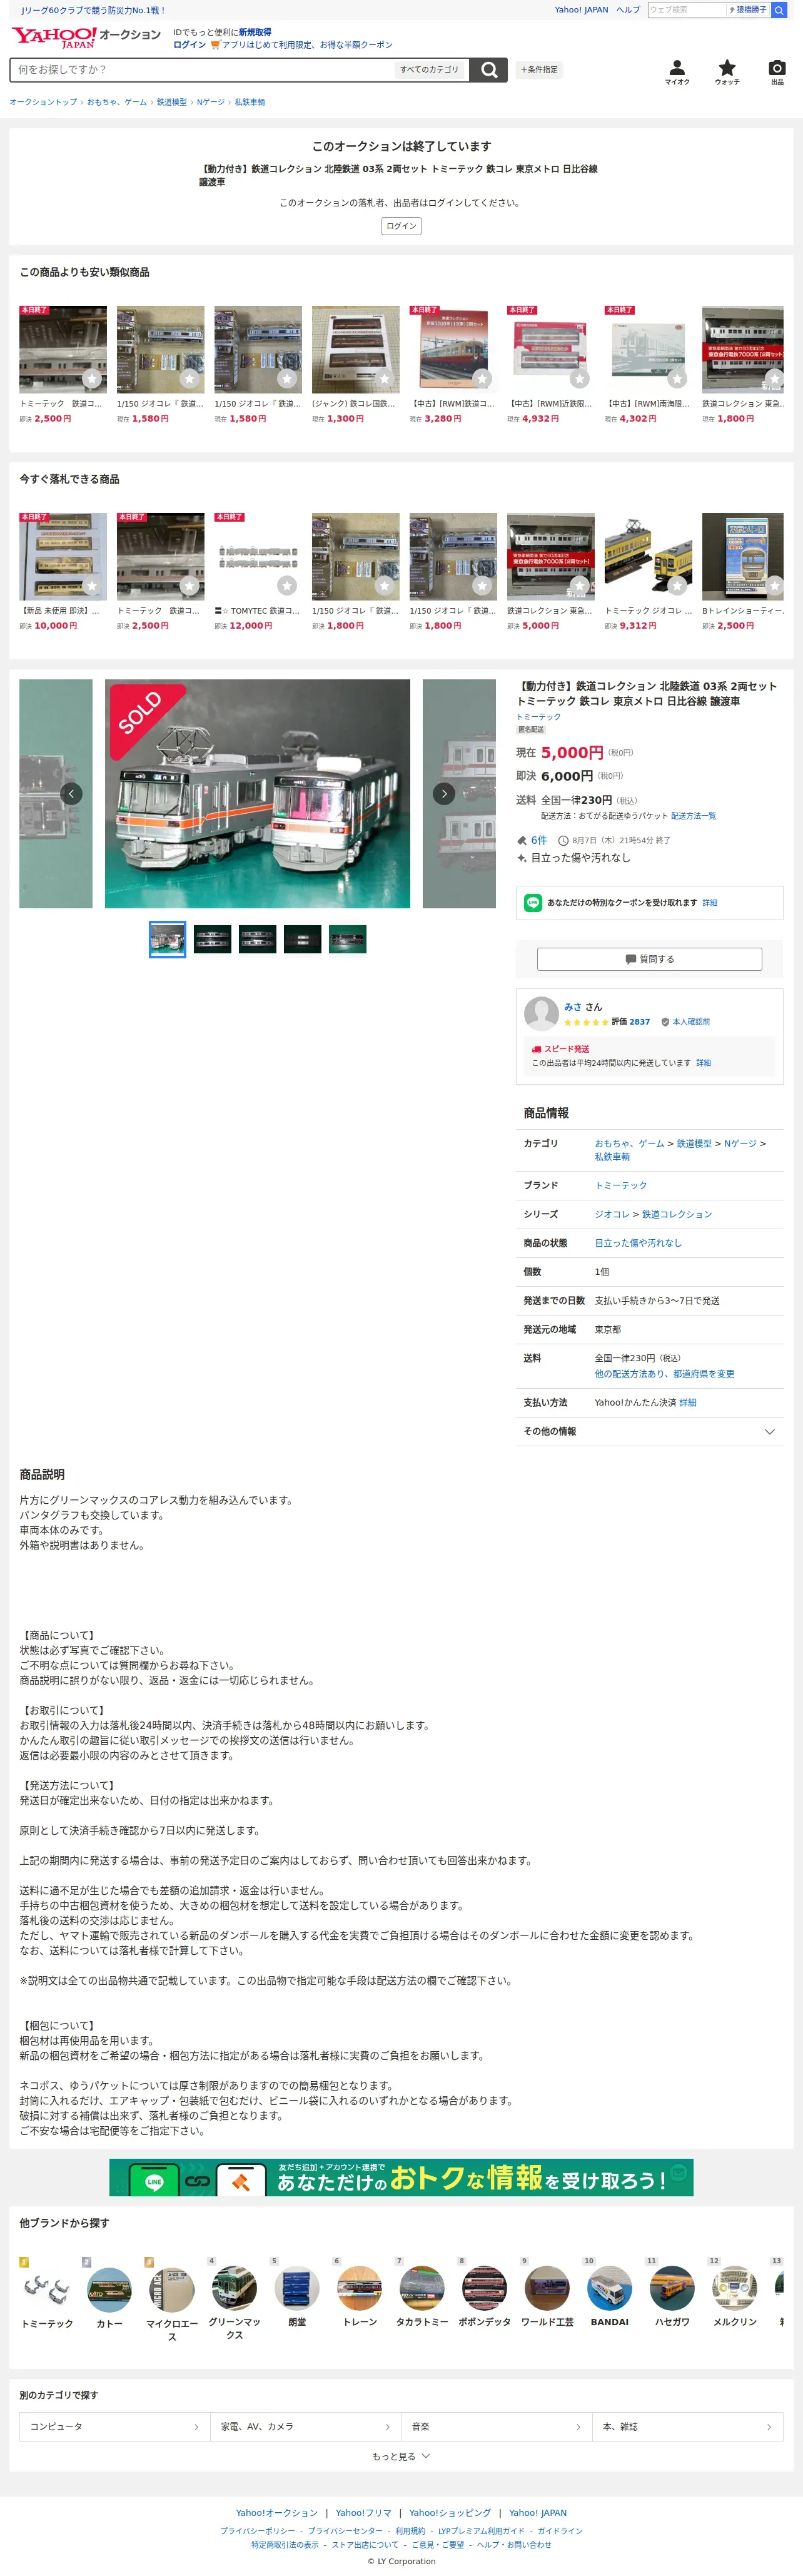Click the magnifier search button in auction search bar
The width and height of the screenshot is (803, 2576).
(489, 70)
